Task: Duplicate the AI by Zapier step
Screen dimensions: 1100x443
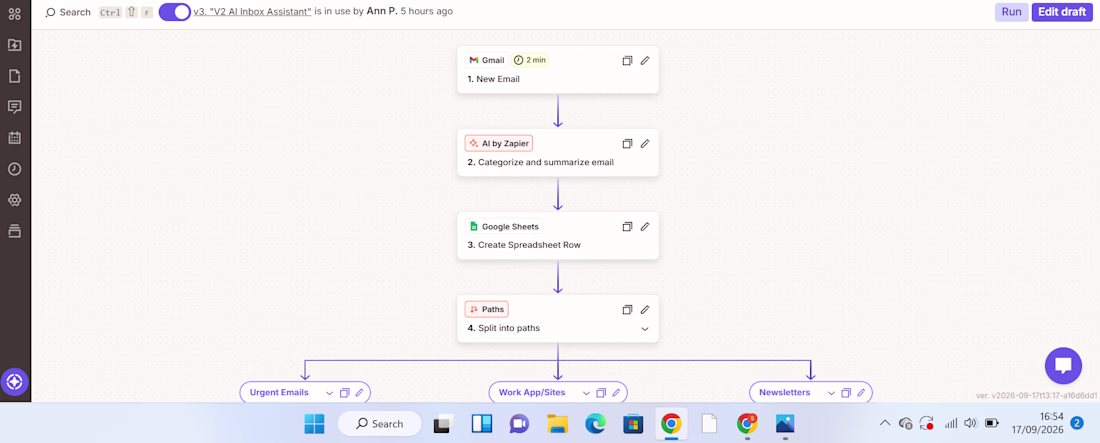Action: point(627,143)
